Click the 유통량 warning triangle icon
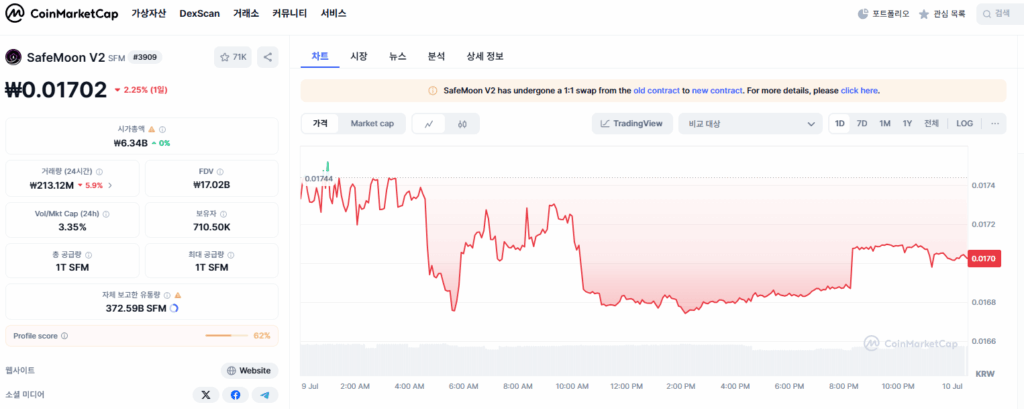The width and height of the screenshot is (1024, 409). pyautogui.click(x=178, y=295)
